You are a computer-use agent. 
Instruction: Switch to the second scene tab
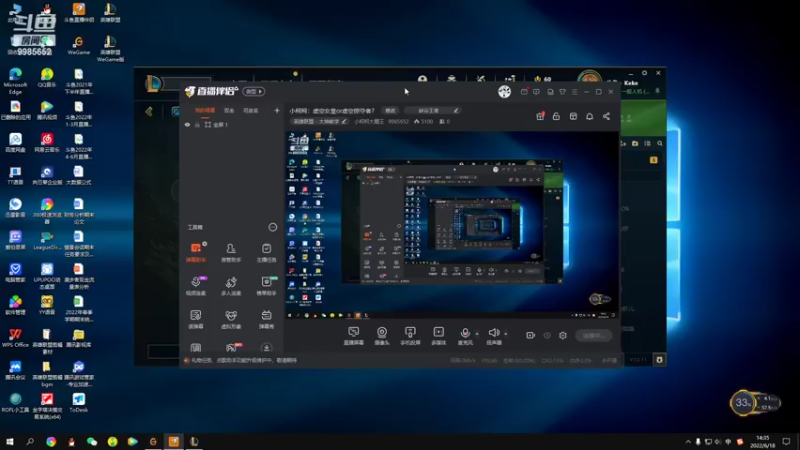pos(229,110)
